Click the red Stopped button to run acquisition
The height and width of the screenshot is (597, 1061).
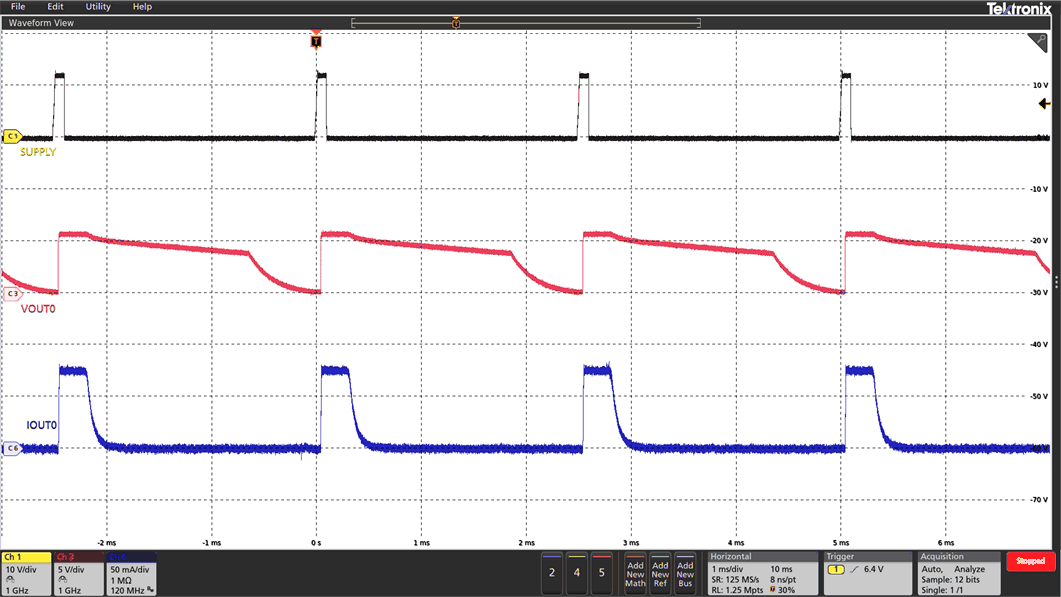coord(1032,563)
